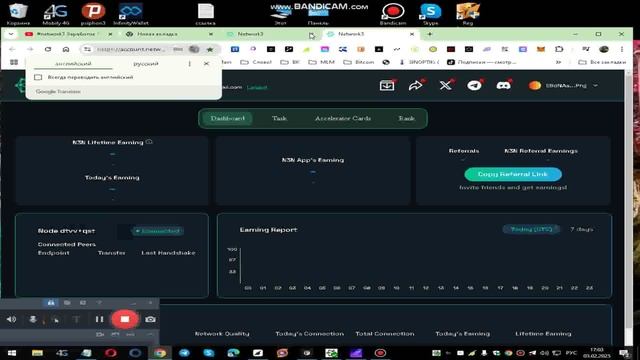Open the extensions puzzle icon

click(x=559, y=49)
